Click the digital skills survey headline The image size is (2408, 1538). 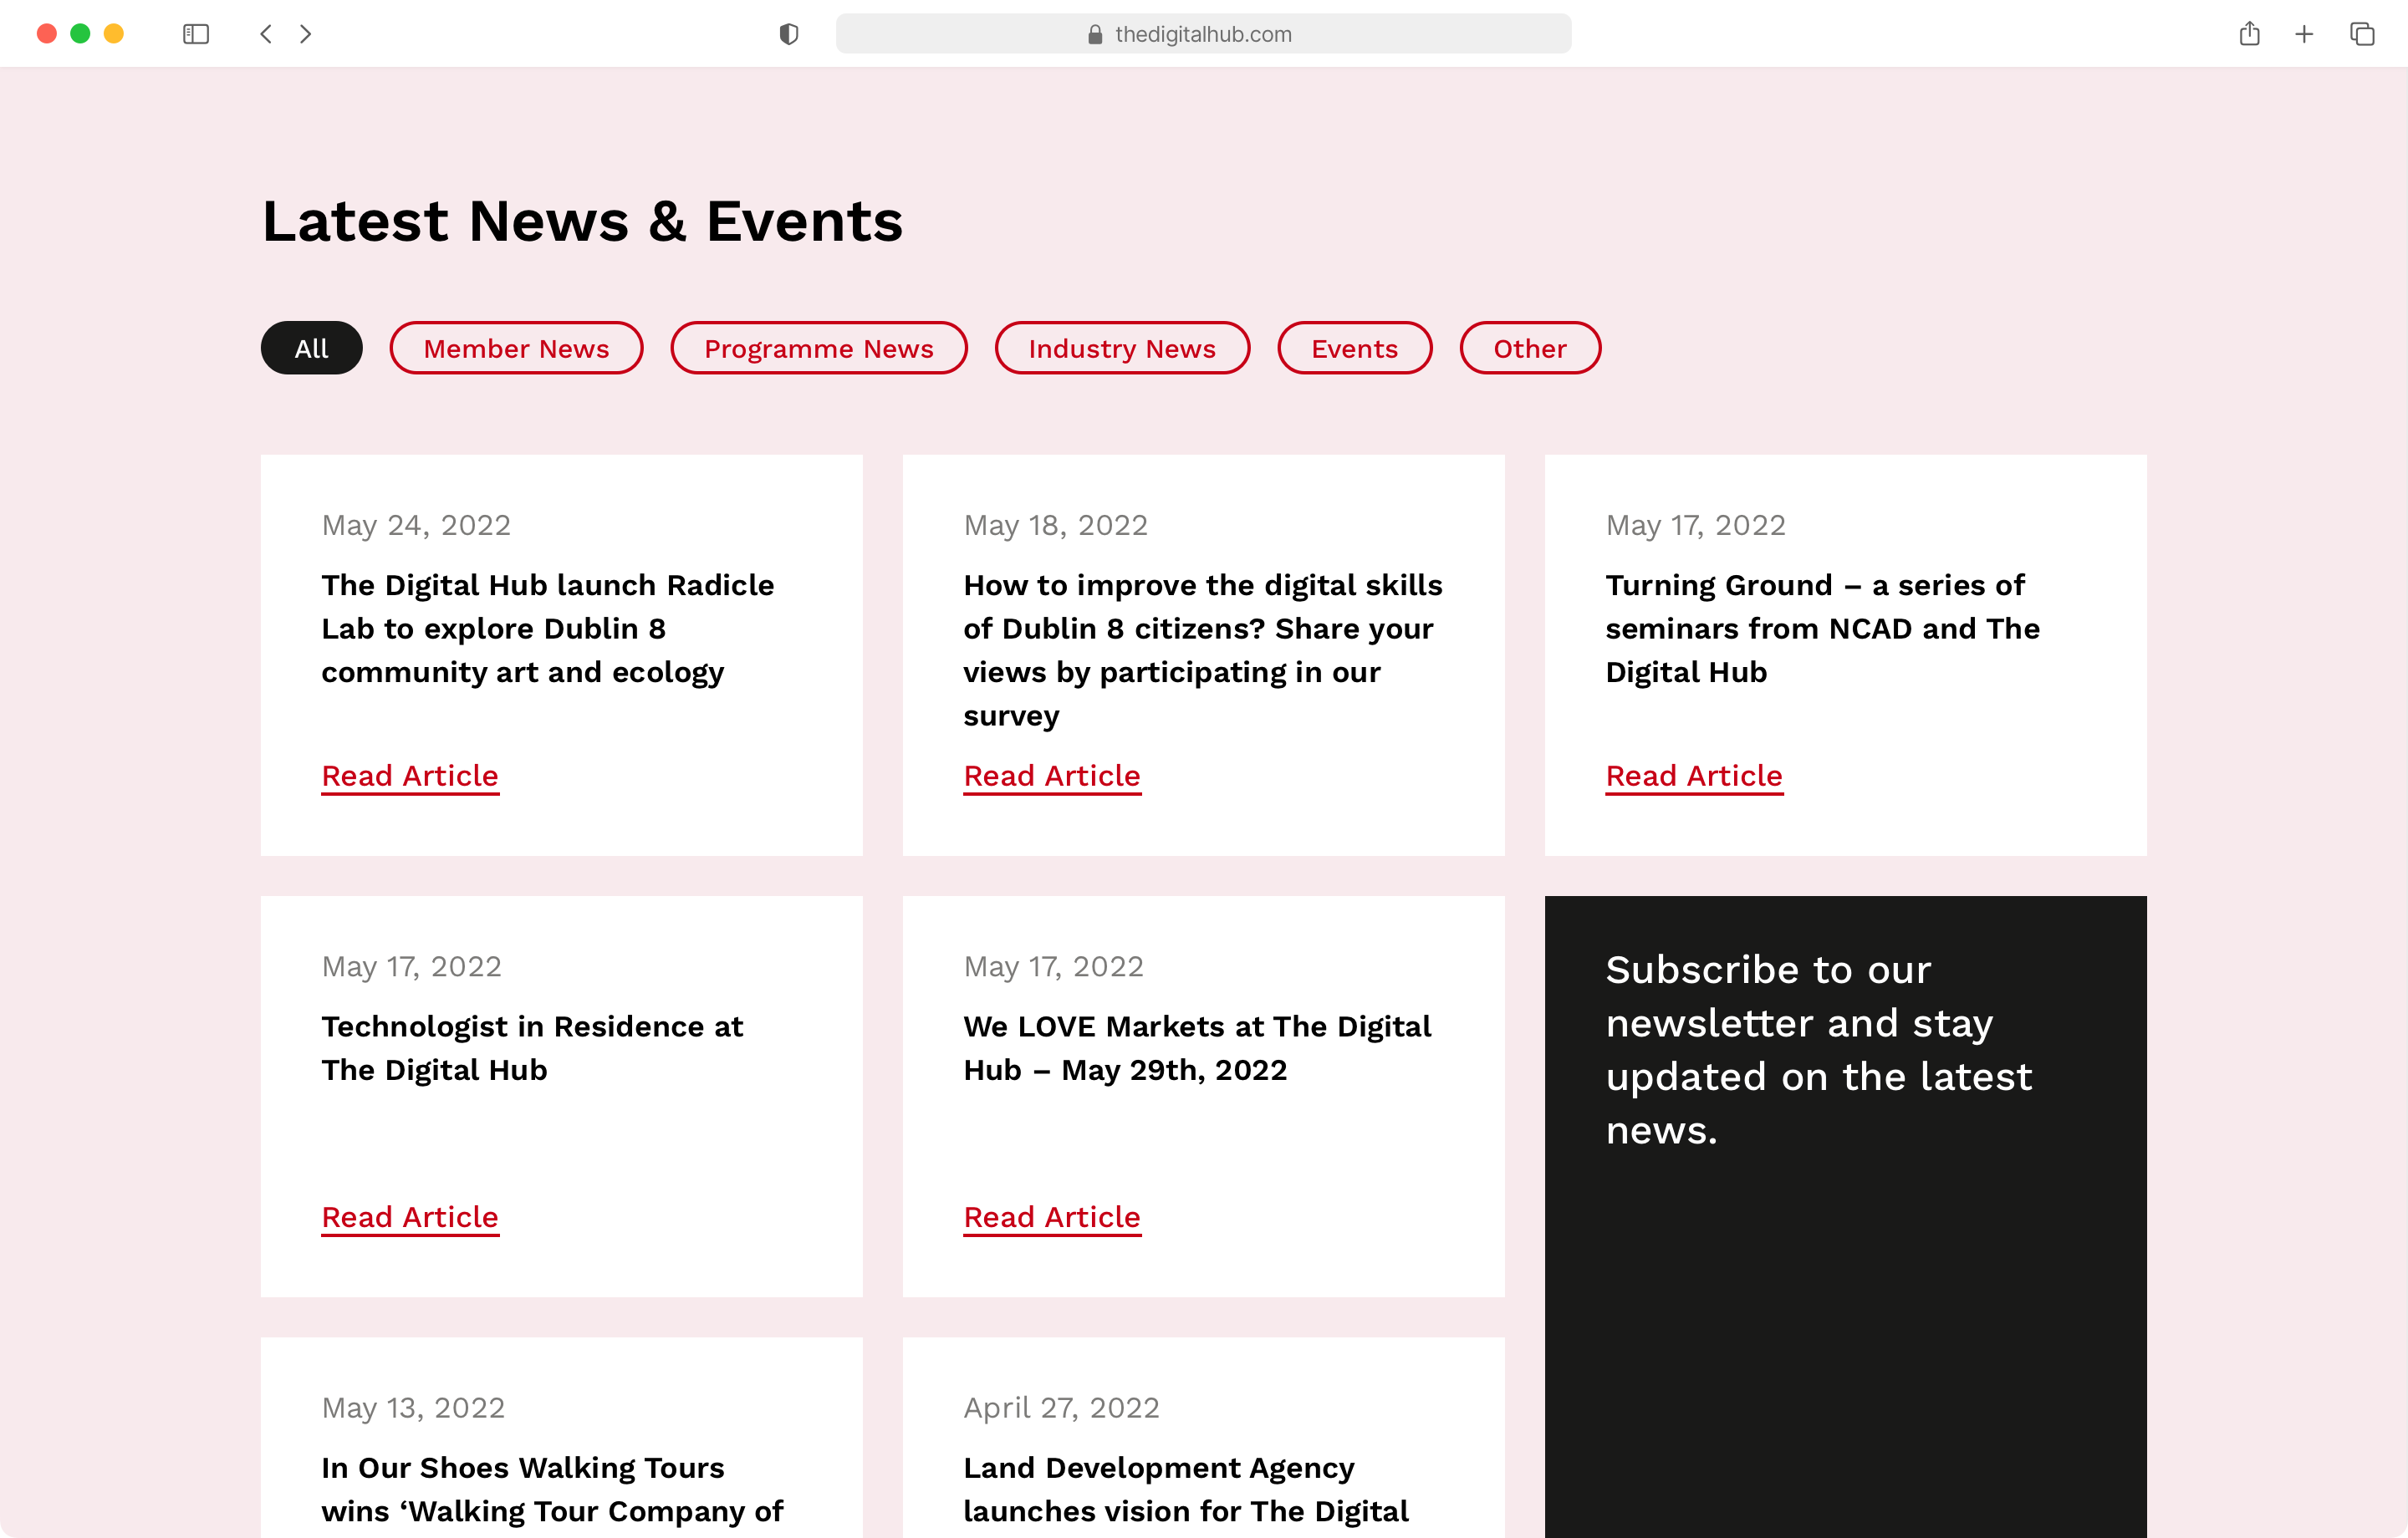click(1203, 650)
